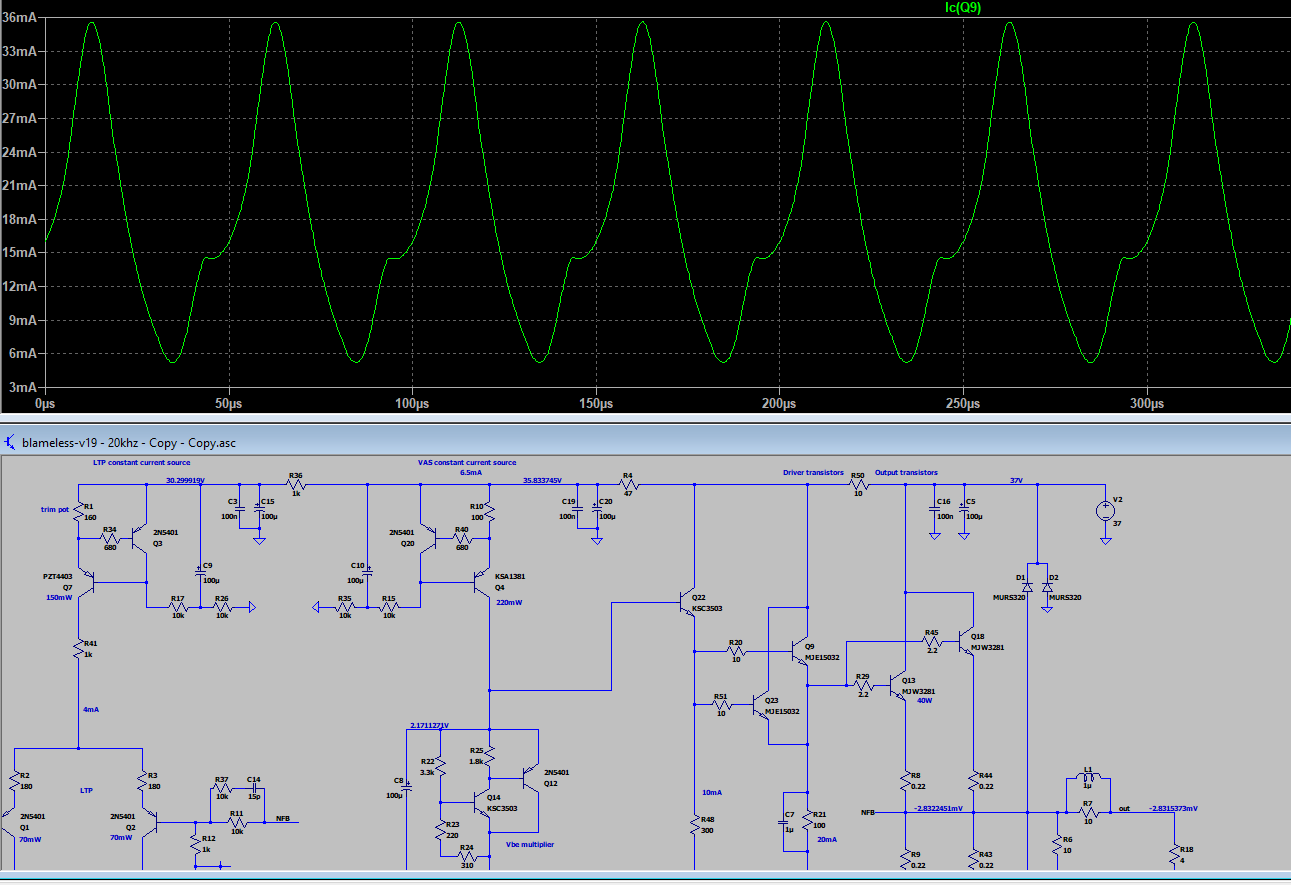The height and width of the screenshot is (885, 1291).
Task: Select capacitor C16 100n symbol
Action: tap(933, 509)
